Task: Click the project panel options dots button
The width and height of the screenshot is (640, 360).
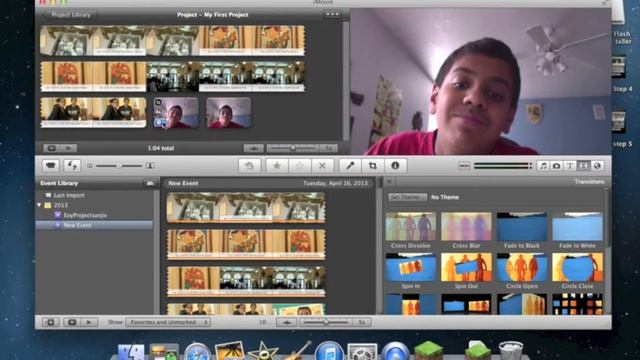Action: [x=332, y=14]
